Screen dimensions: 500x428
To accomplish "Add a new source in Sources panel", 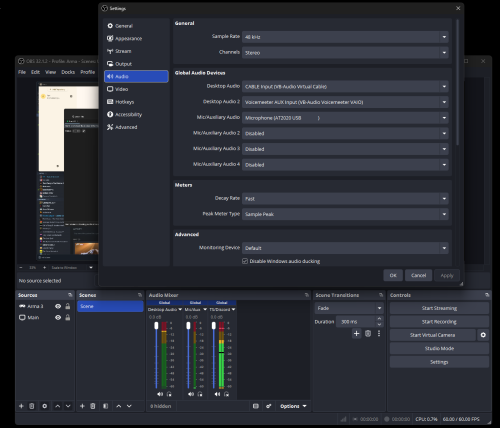I will [x=21, y=406].
